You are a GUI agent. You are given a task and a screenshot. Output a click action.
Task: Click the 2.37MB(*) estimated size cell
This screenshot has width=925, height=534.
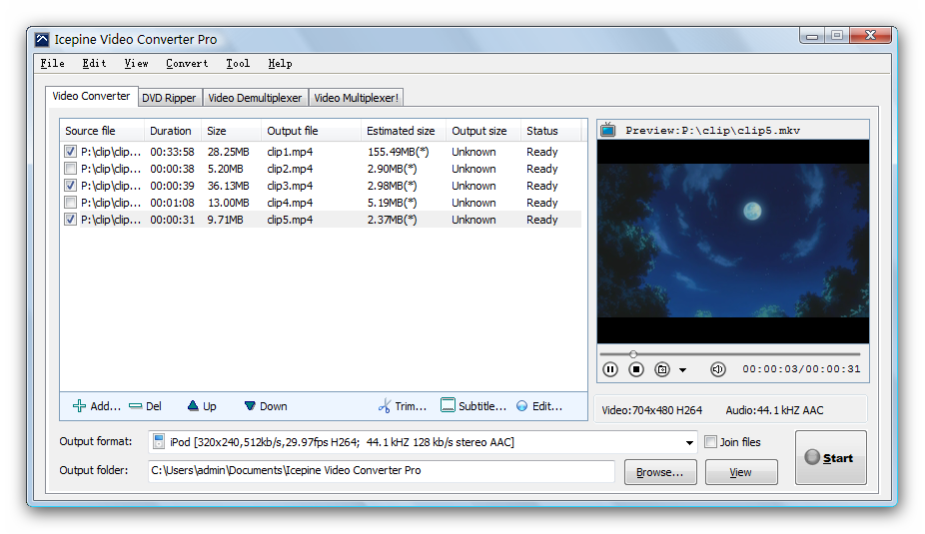[392, 220]
